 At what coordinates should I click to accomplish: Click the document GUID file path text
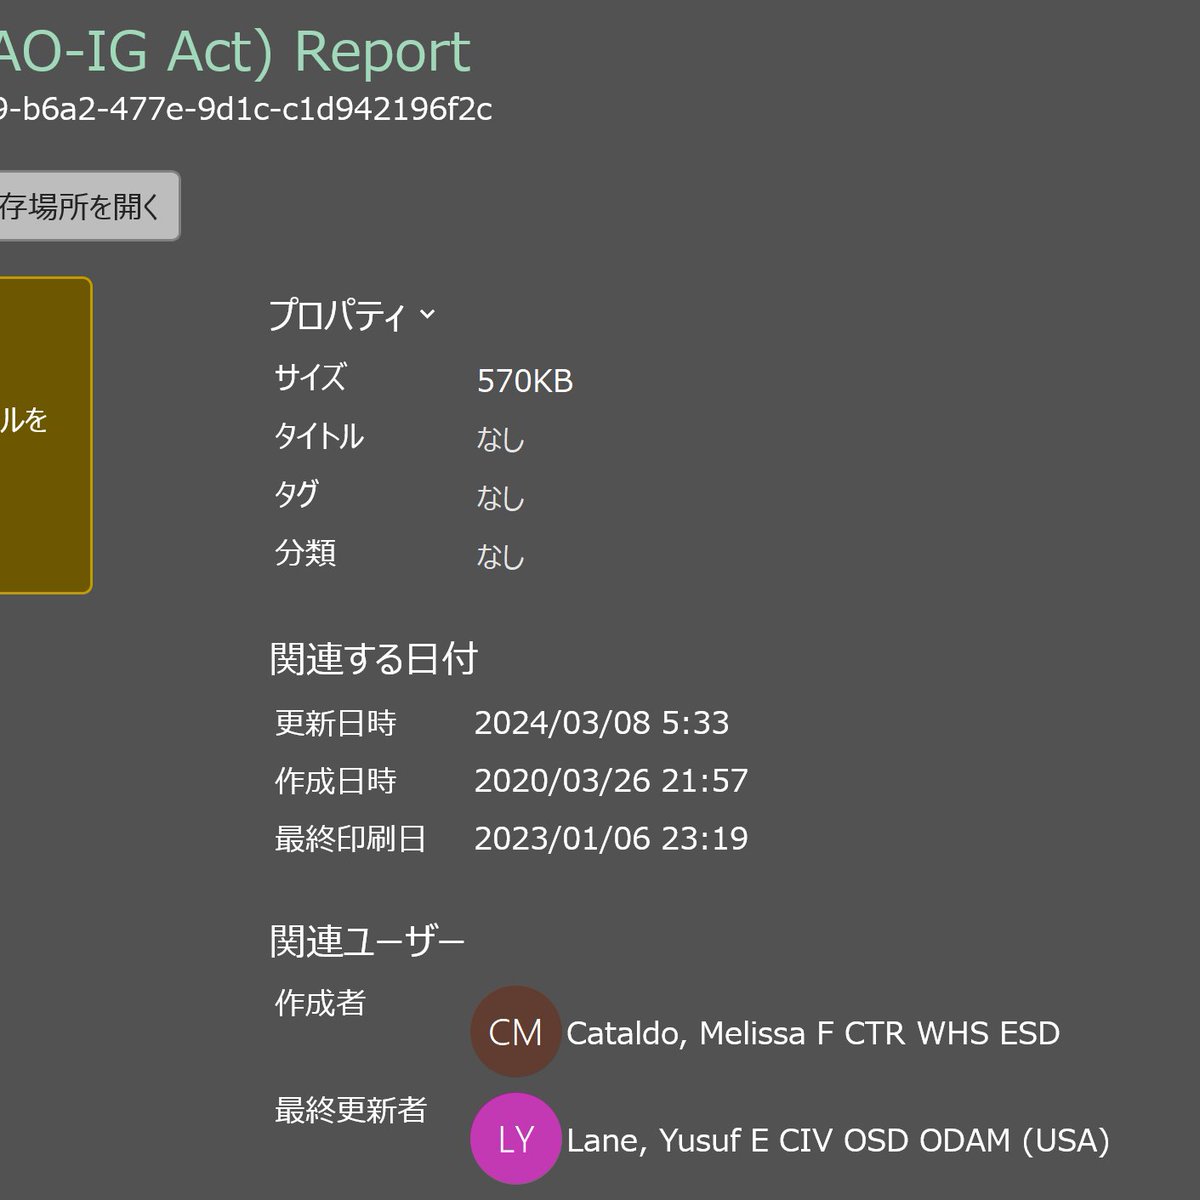(x=245, y=112)
